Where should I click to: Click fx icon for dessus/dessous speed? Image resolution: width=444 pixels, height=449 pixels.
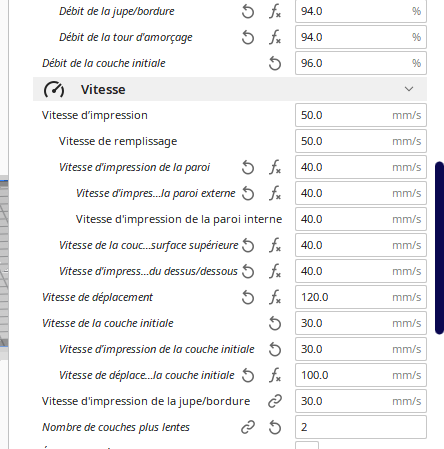pos(275,271)
